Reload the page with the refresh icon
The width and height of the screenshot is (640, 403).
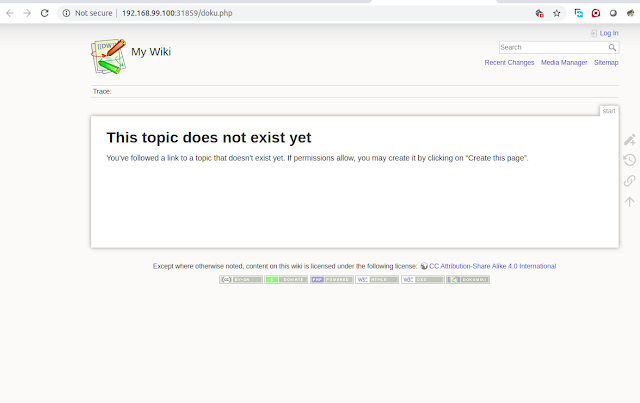(x=44, y=13)
